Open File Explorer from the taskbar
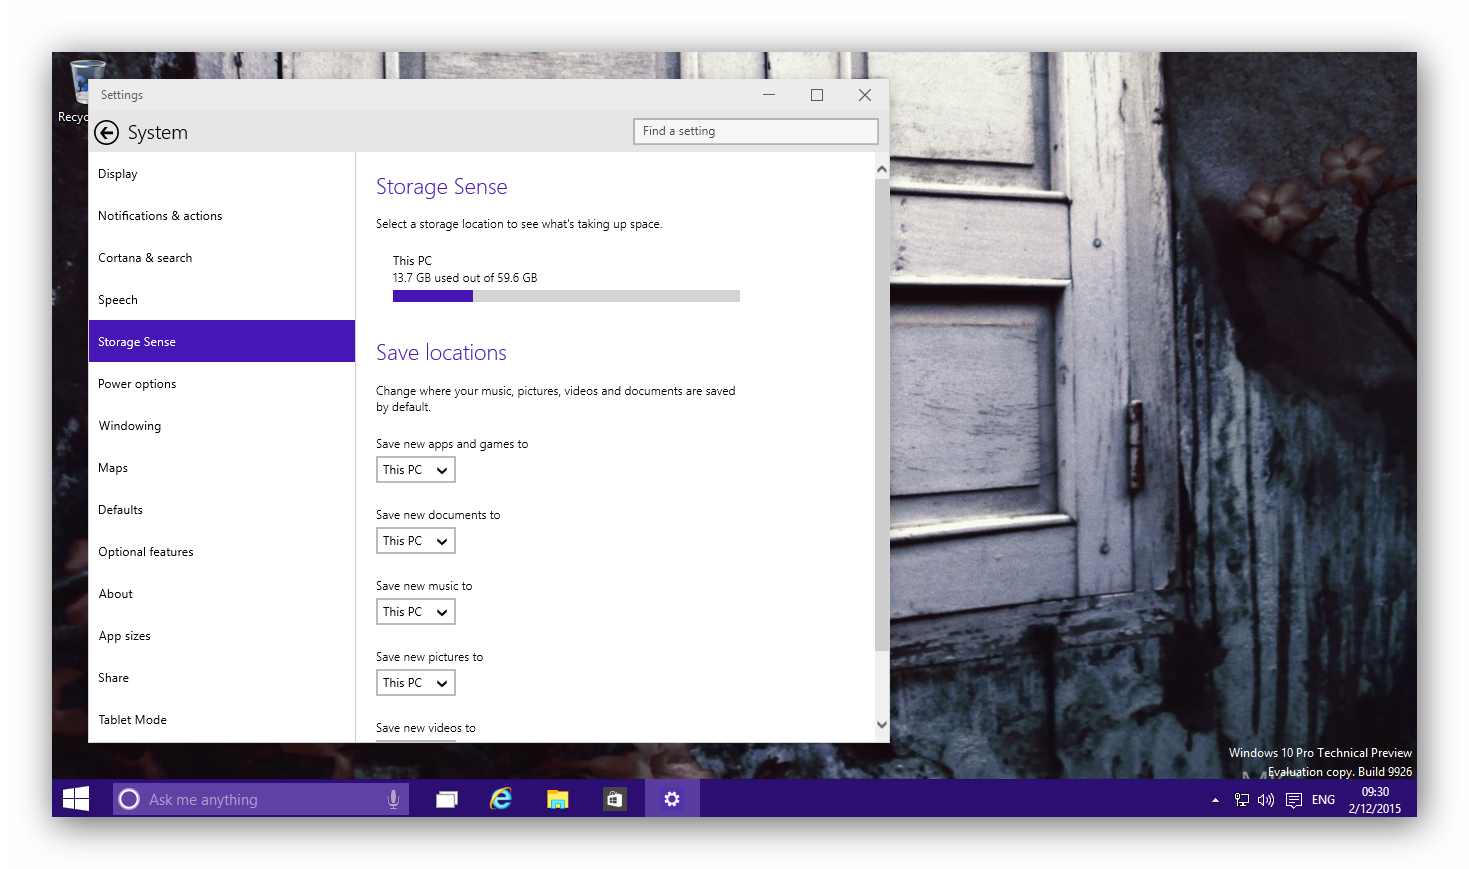Viewport: 1469px width, 869px height. pyautogui.click(x=557, y=799)
